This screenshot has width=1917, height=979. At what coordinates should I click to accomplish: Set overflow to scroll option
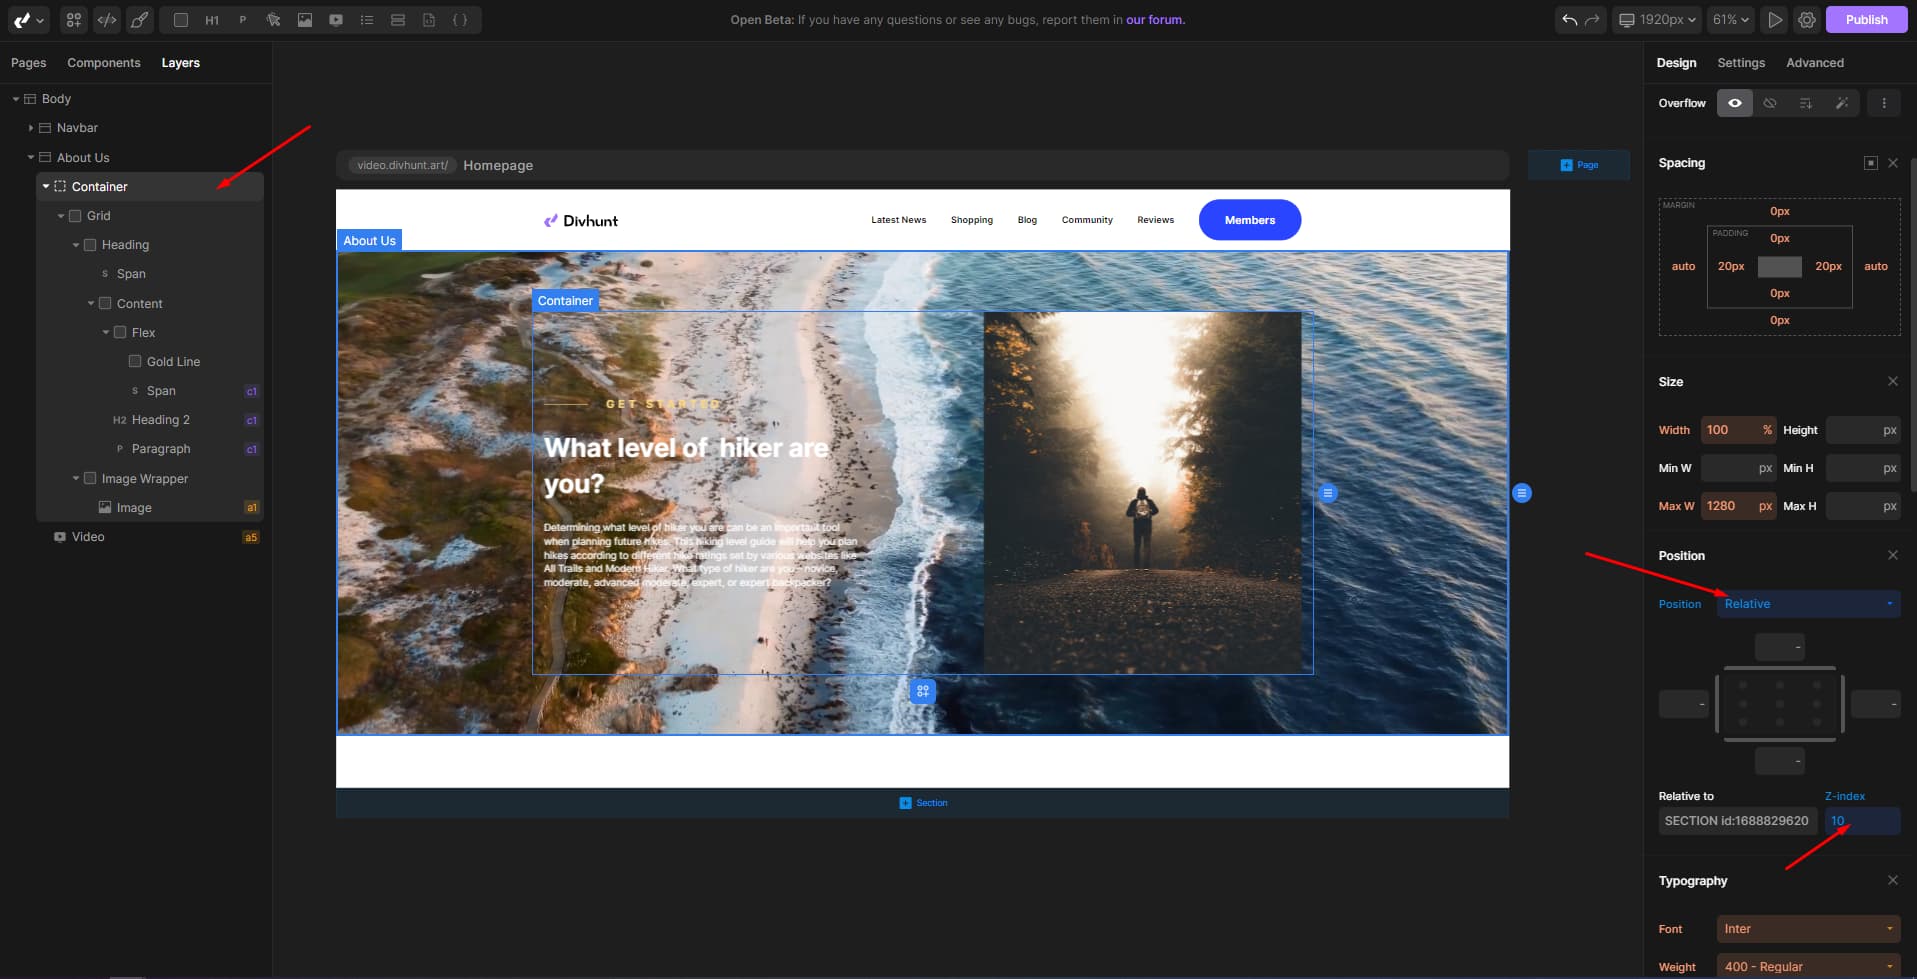coord(1806,103)
